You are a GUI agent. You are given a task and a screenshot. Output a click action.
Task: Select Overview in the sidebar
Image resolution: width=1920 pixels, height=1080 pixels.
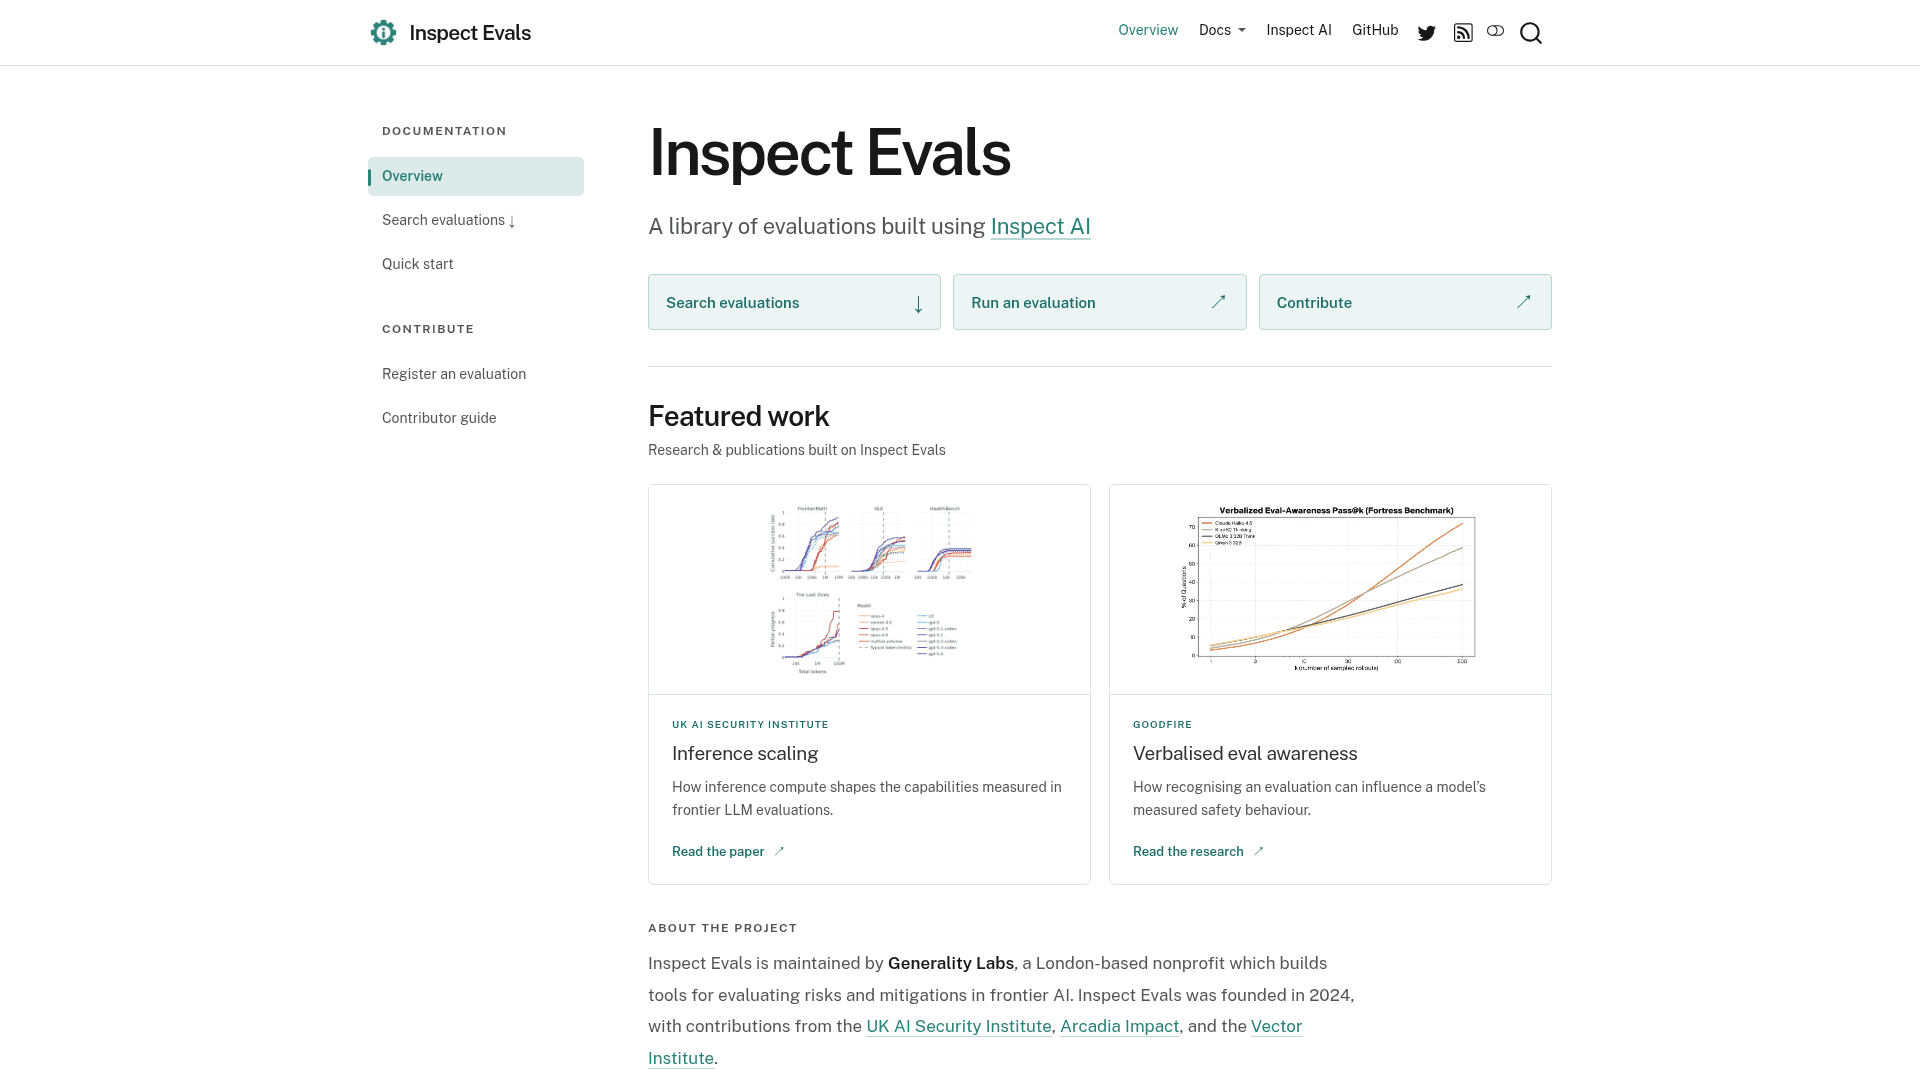pos(476,176)
